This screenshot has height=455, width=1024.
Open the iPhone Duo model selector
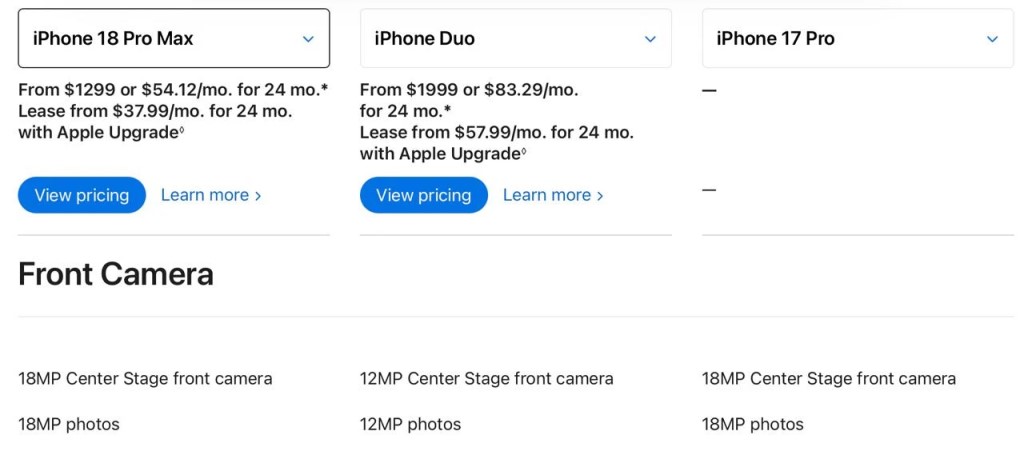pos(515,39)
